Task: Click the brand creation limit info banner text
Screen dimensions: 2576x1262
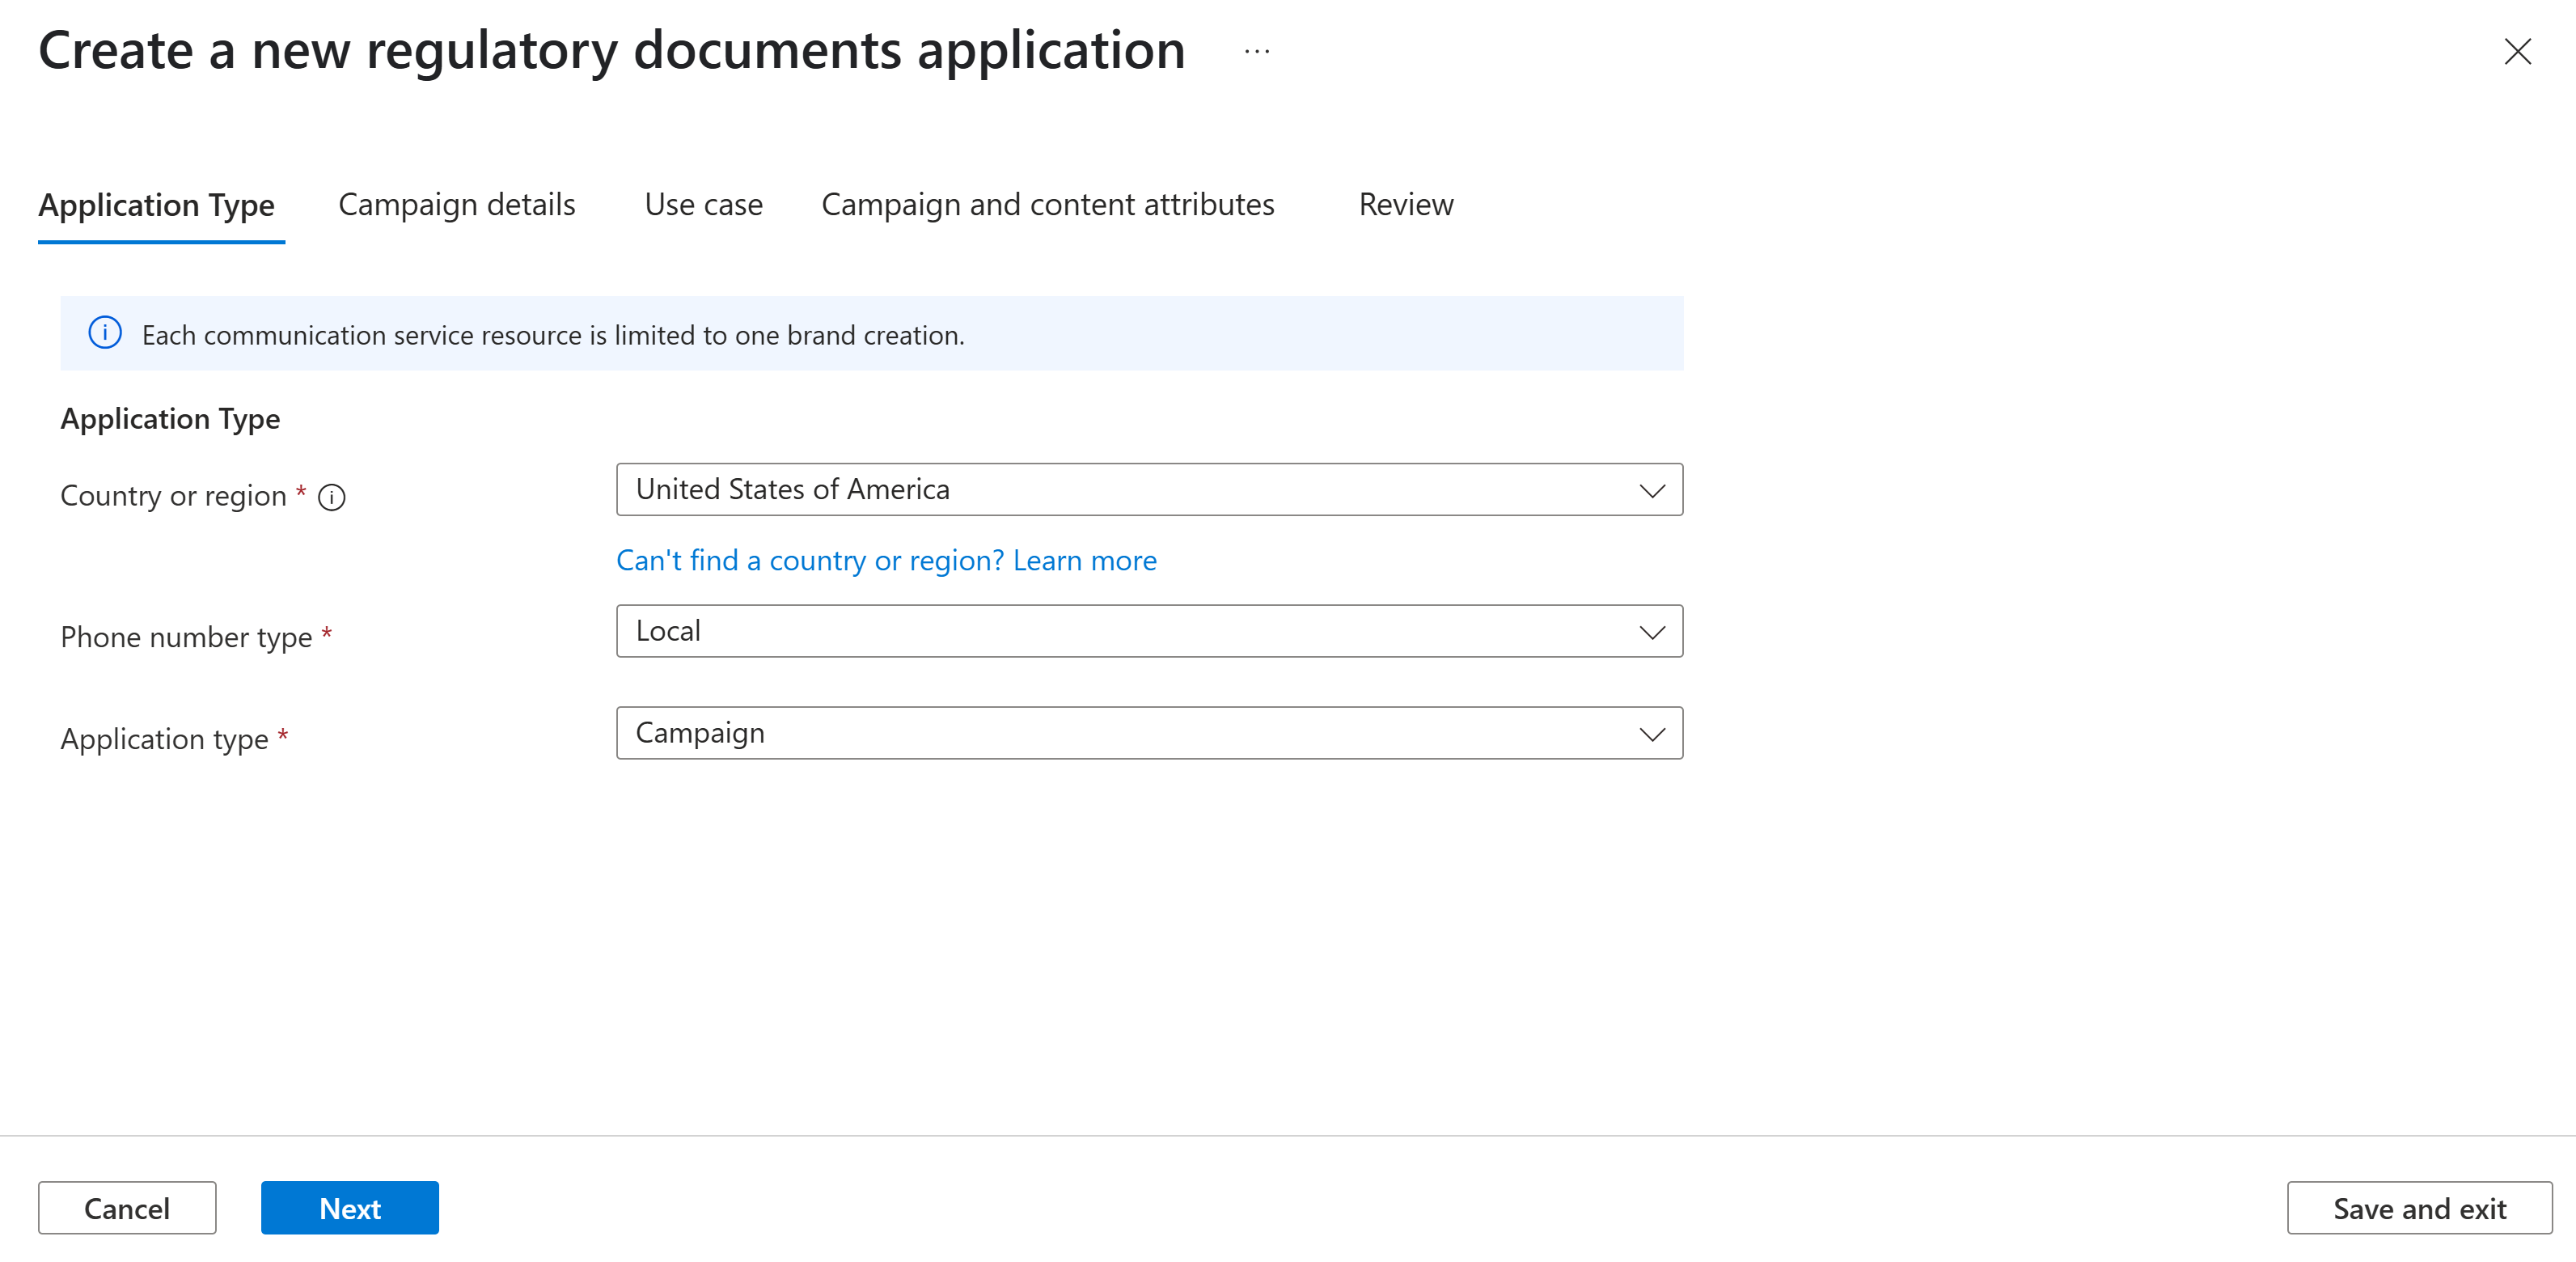Action: (553, 335)
